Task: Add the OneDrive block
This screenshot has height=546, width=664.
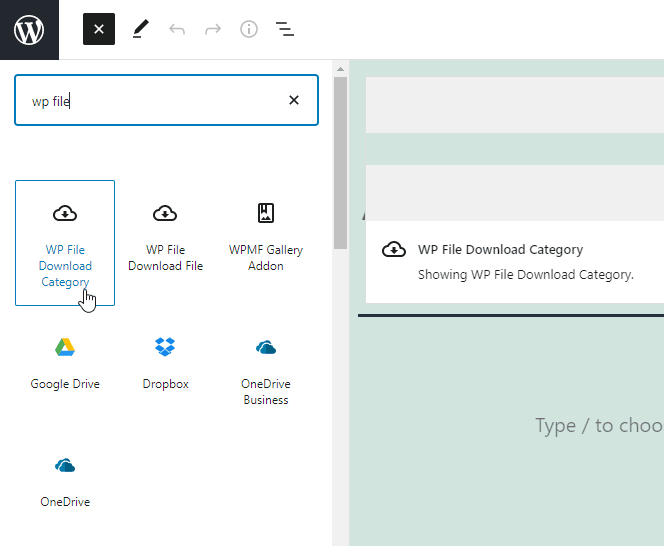Action: 65,480
